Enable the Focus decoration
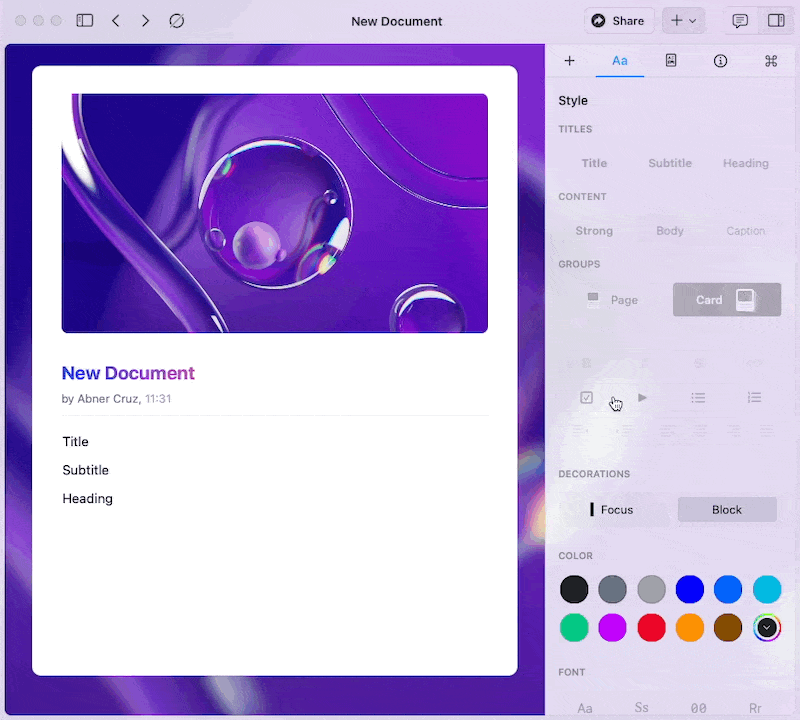 tap(612, 509)
